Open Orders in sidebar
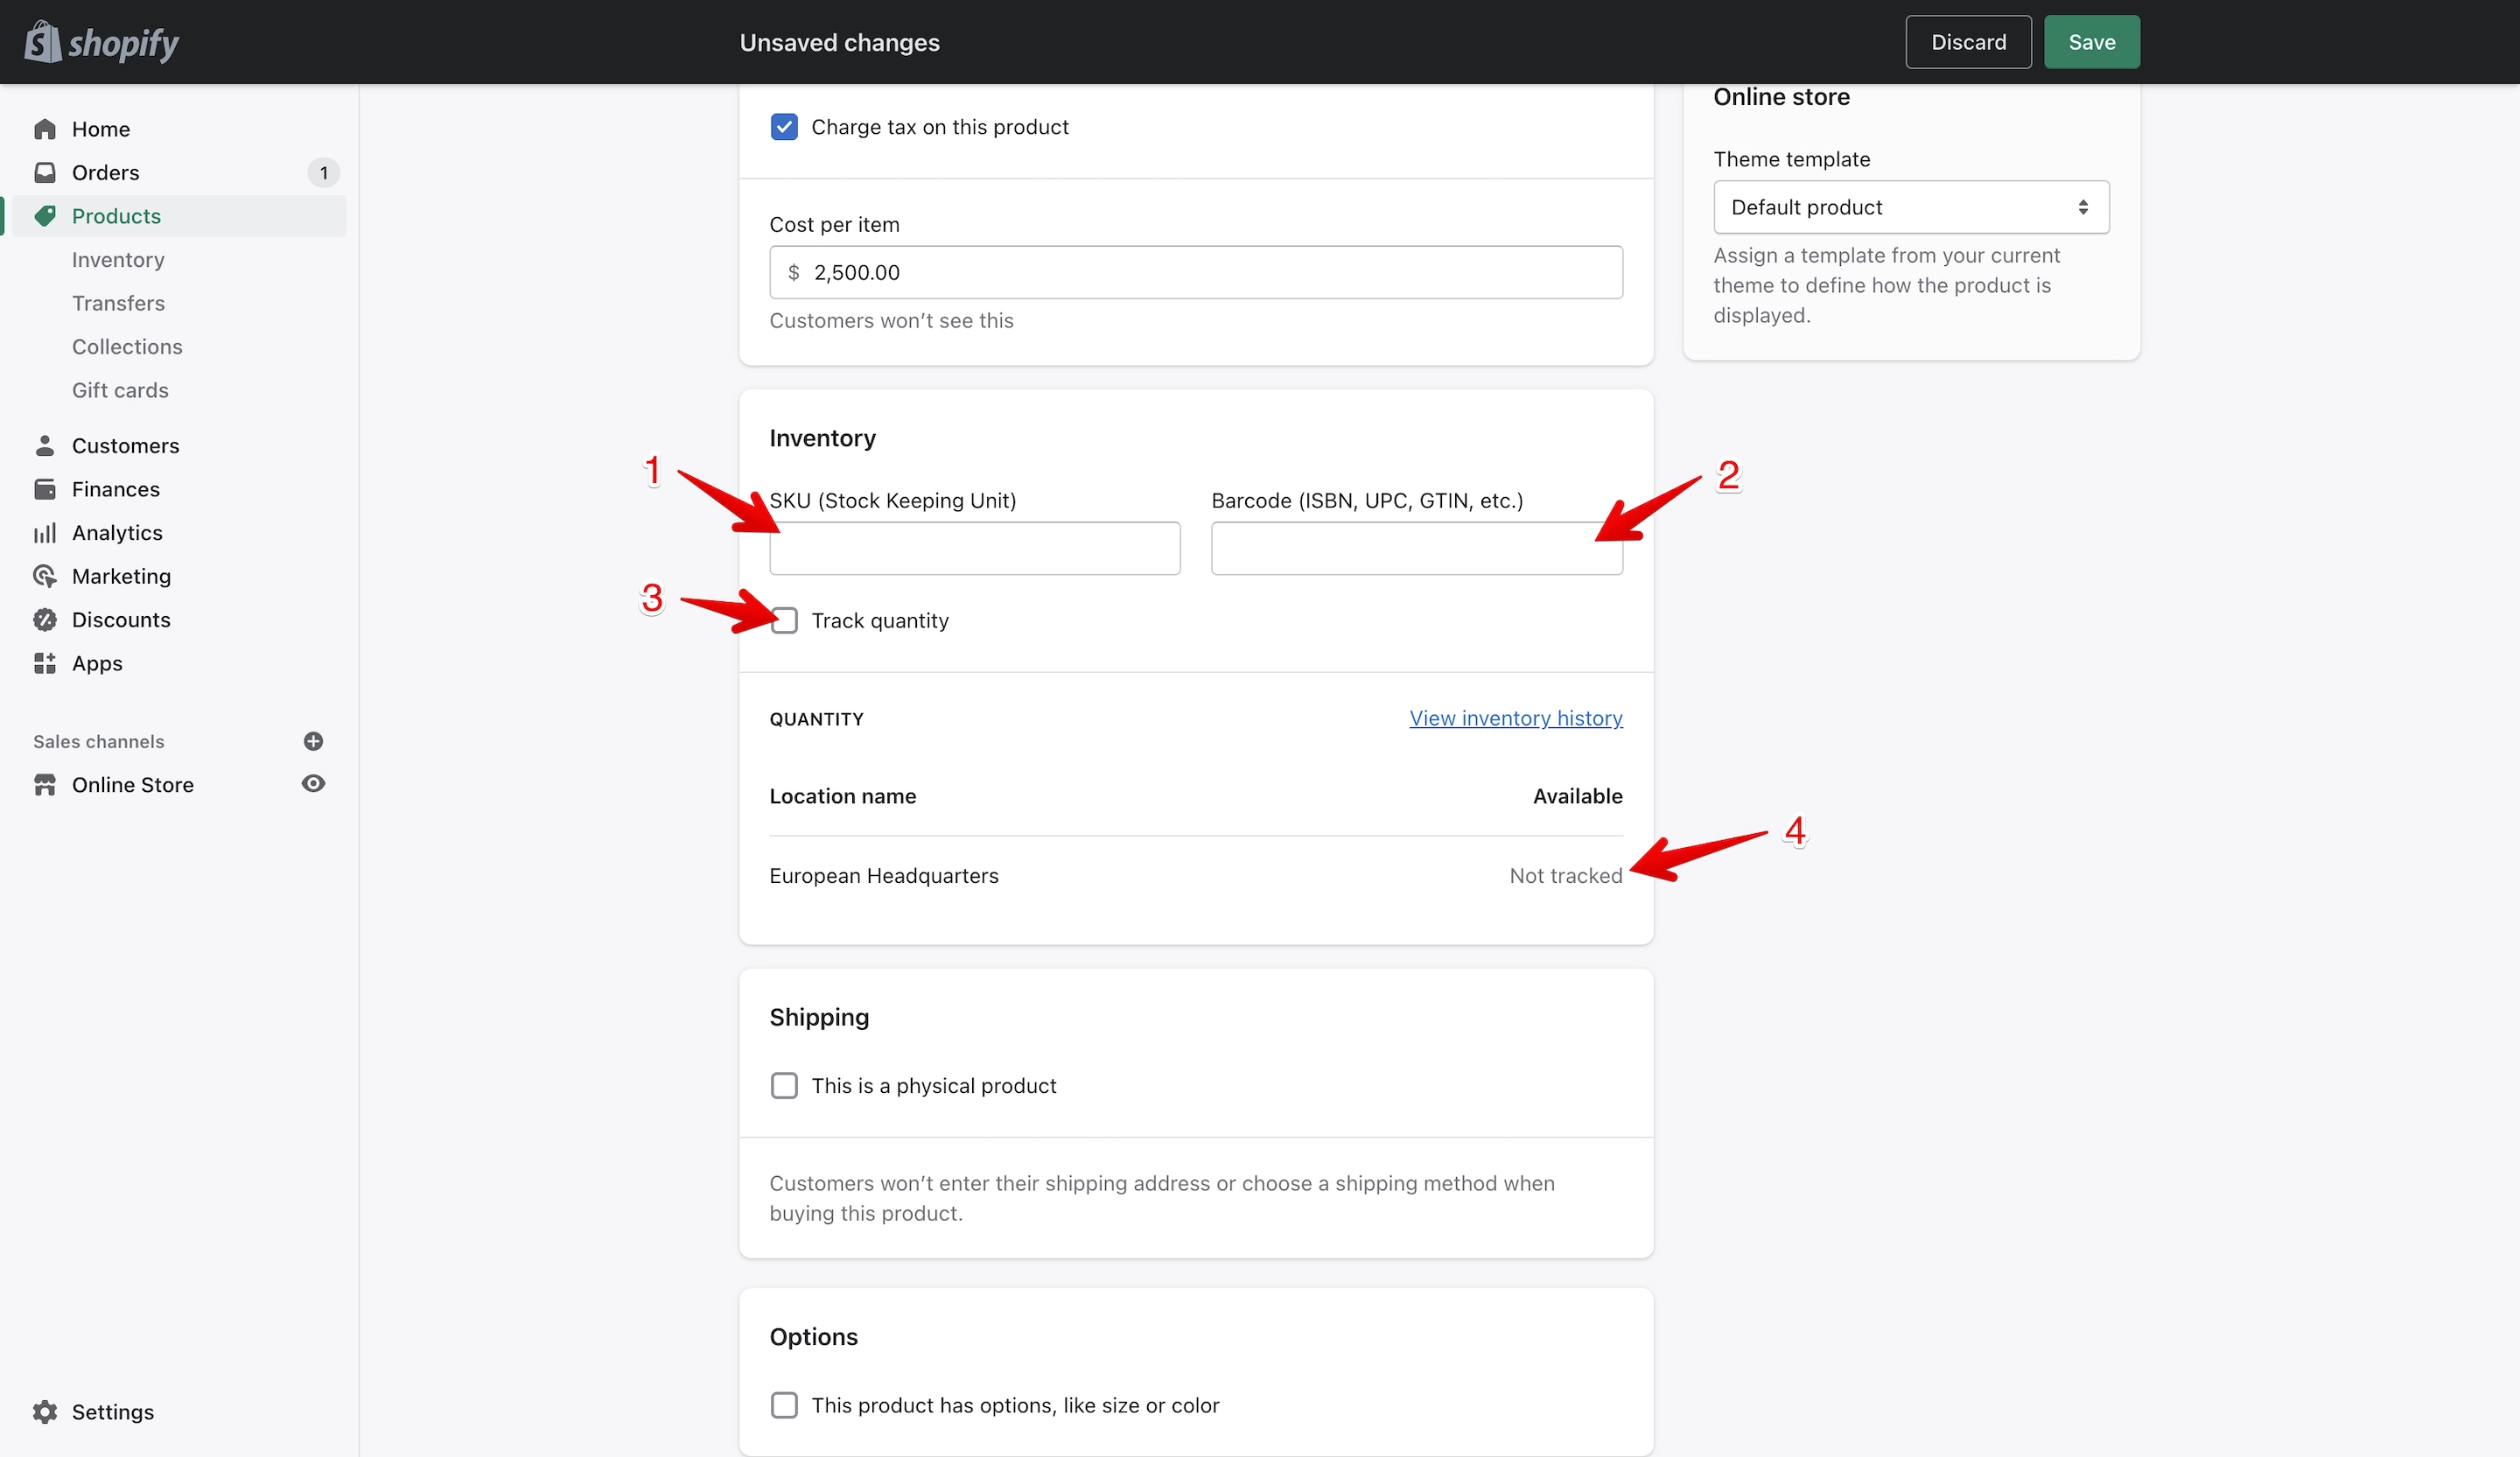Image resolution: width=2520 pixels, height=1457 pixels. point(106,172)
